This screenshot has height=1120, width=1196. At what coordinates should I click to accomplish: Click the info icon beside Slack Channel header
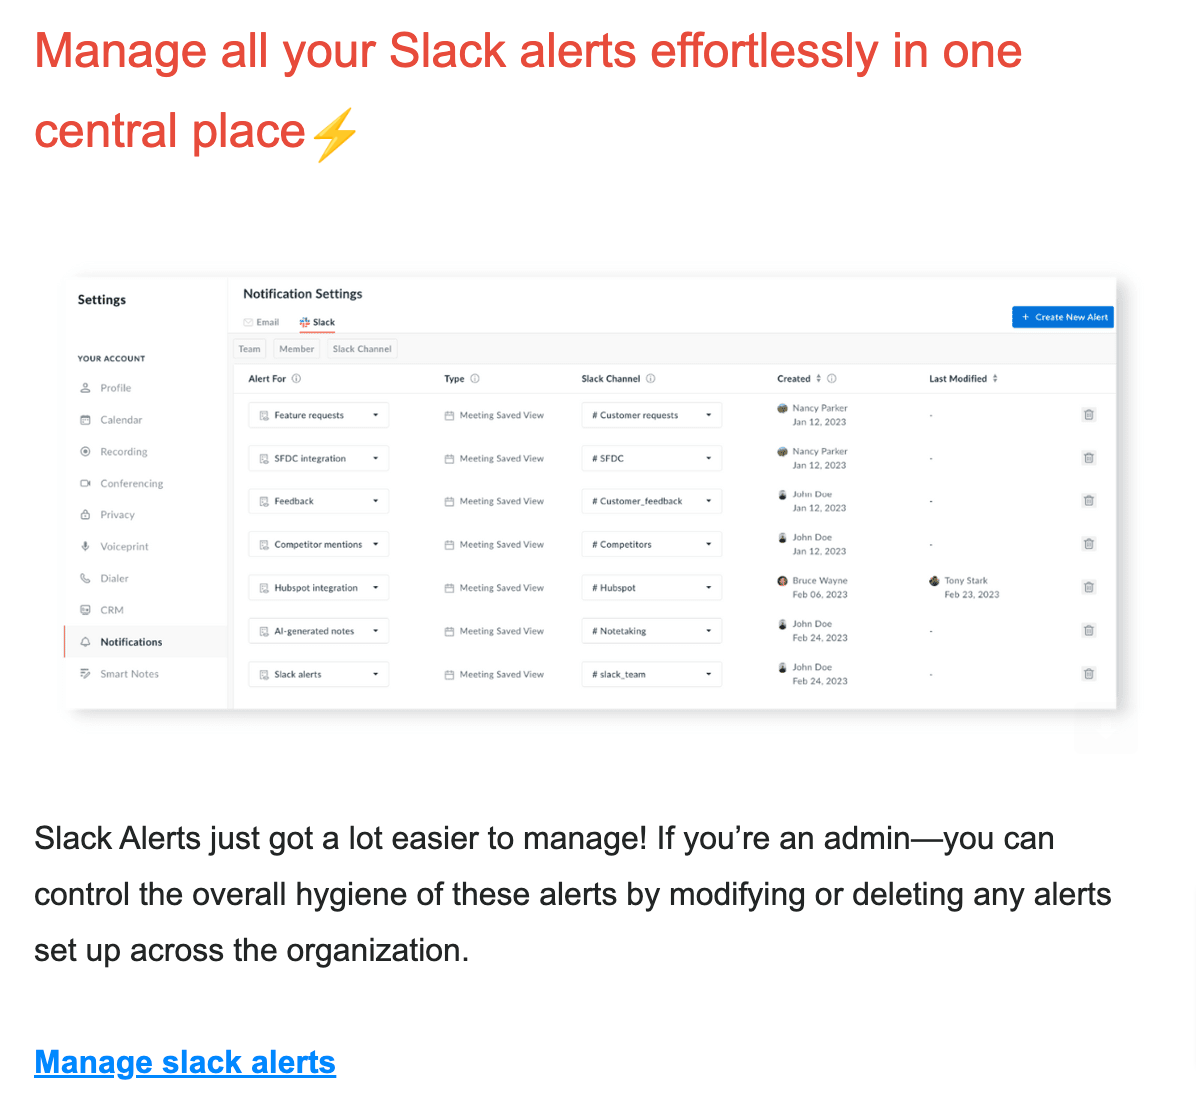[x=650, y=378]
